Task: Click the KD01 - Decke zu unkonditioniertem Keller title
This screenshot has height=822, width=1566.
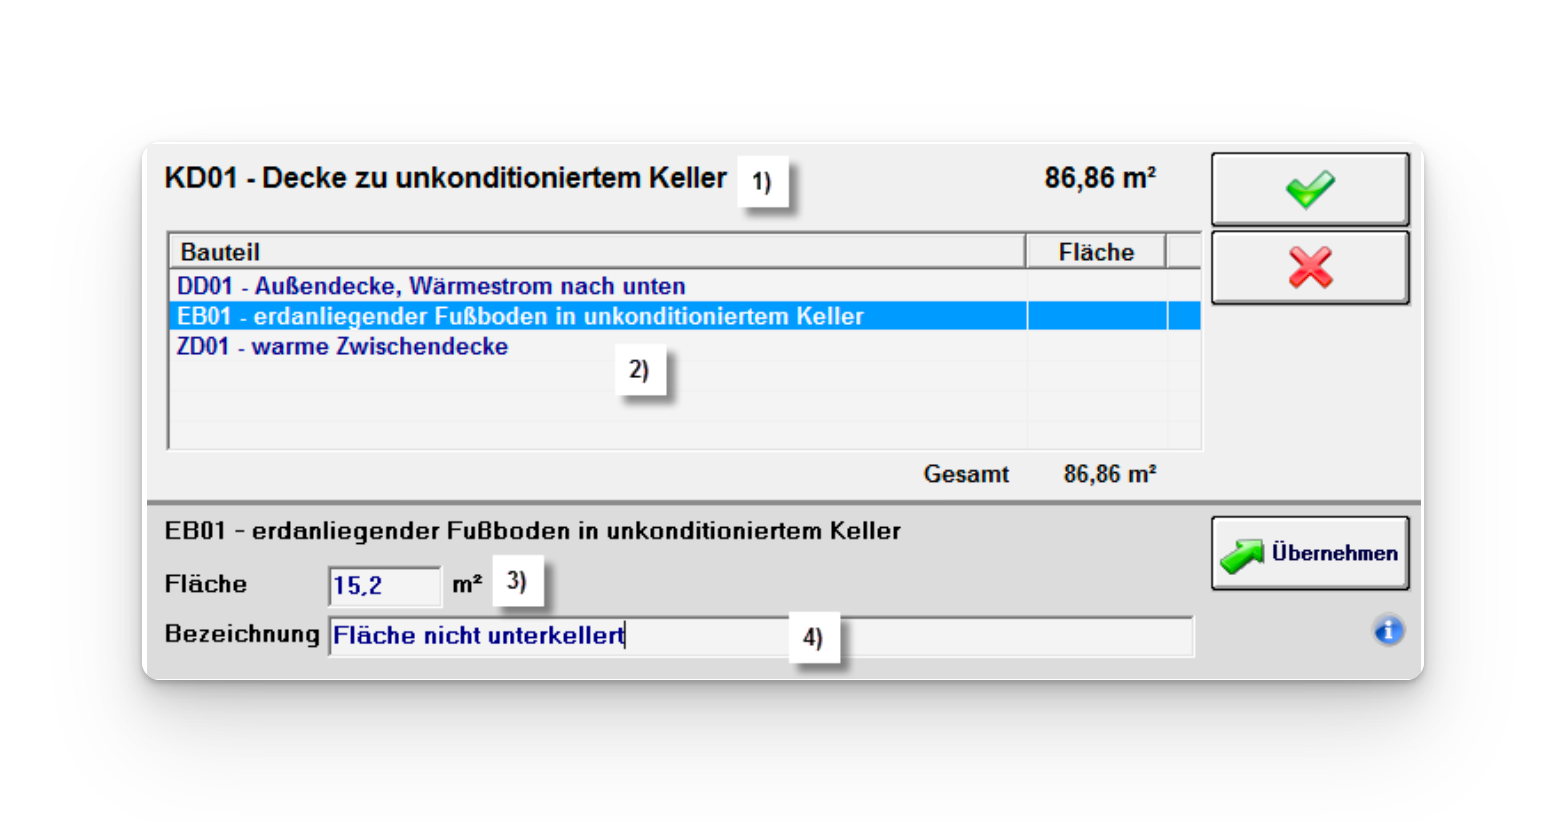Action: 445,178
